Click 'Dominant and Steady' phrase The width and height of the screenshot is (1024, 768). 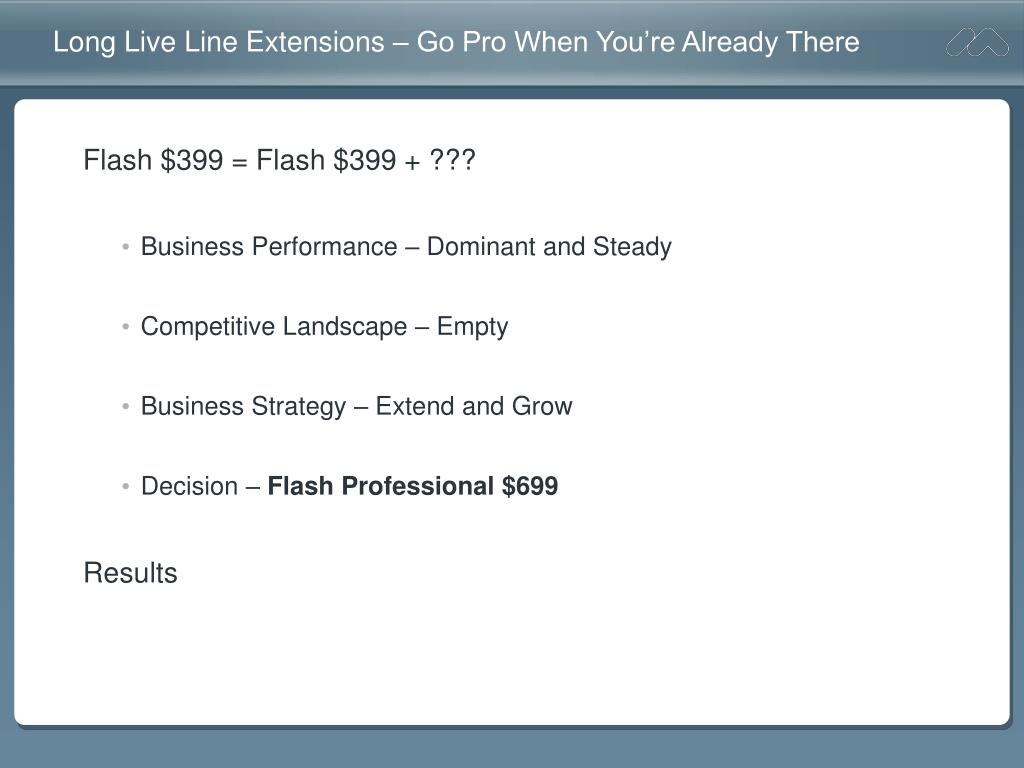549,247
